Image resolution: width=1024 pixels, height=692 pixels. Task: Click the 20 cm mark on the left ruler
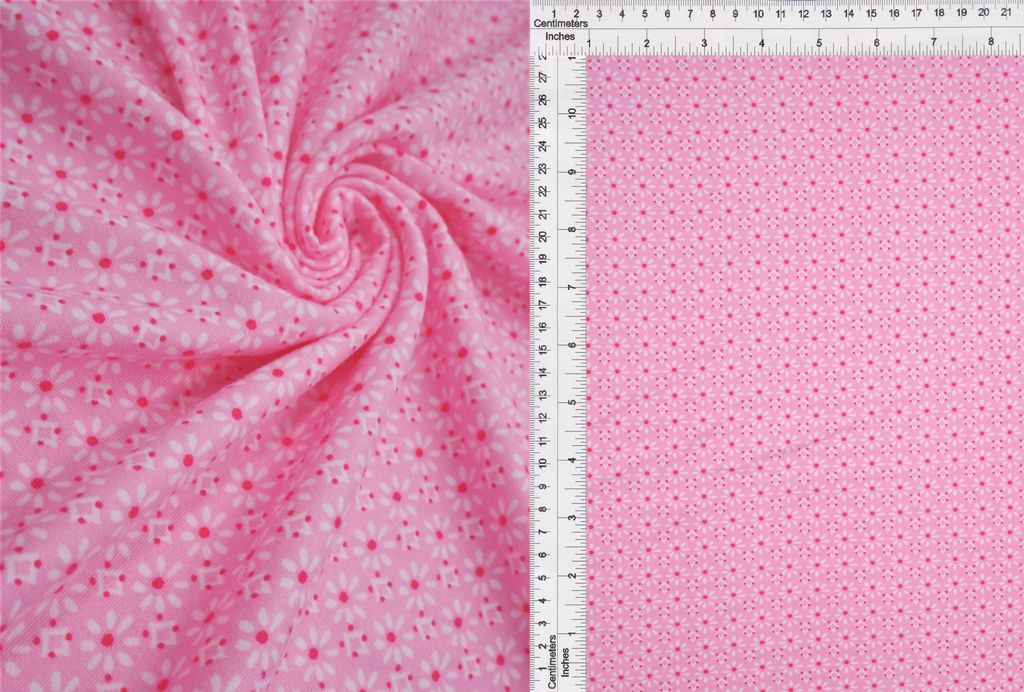542,236
